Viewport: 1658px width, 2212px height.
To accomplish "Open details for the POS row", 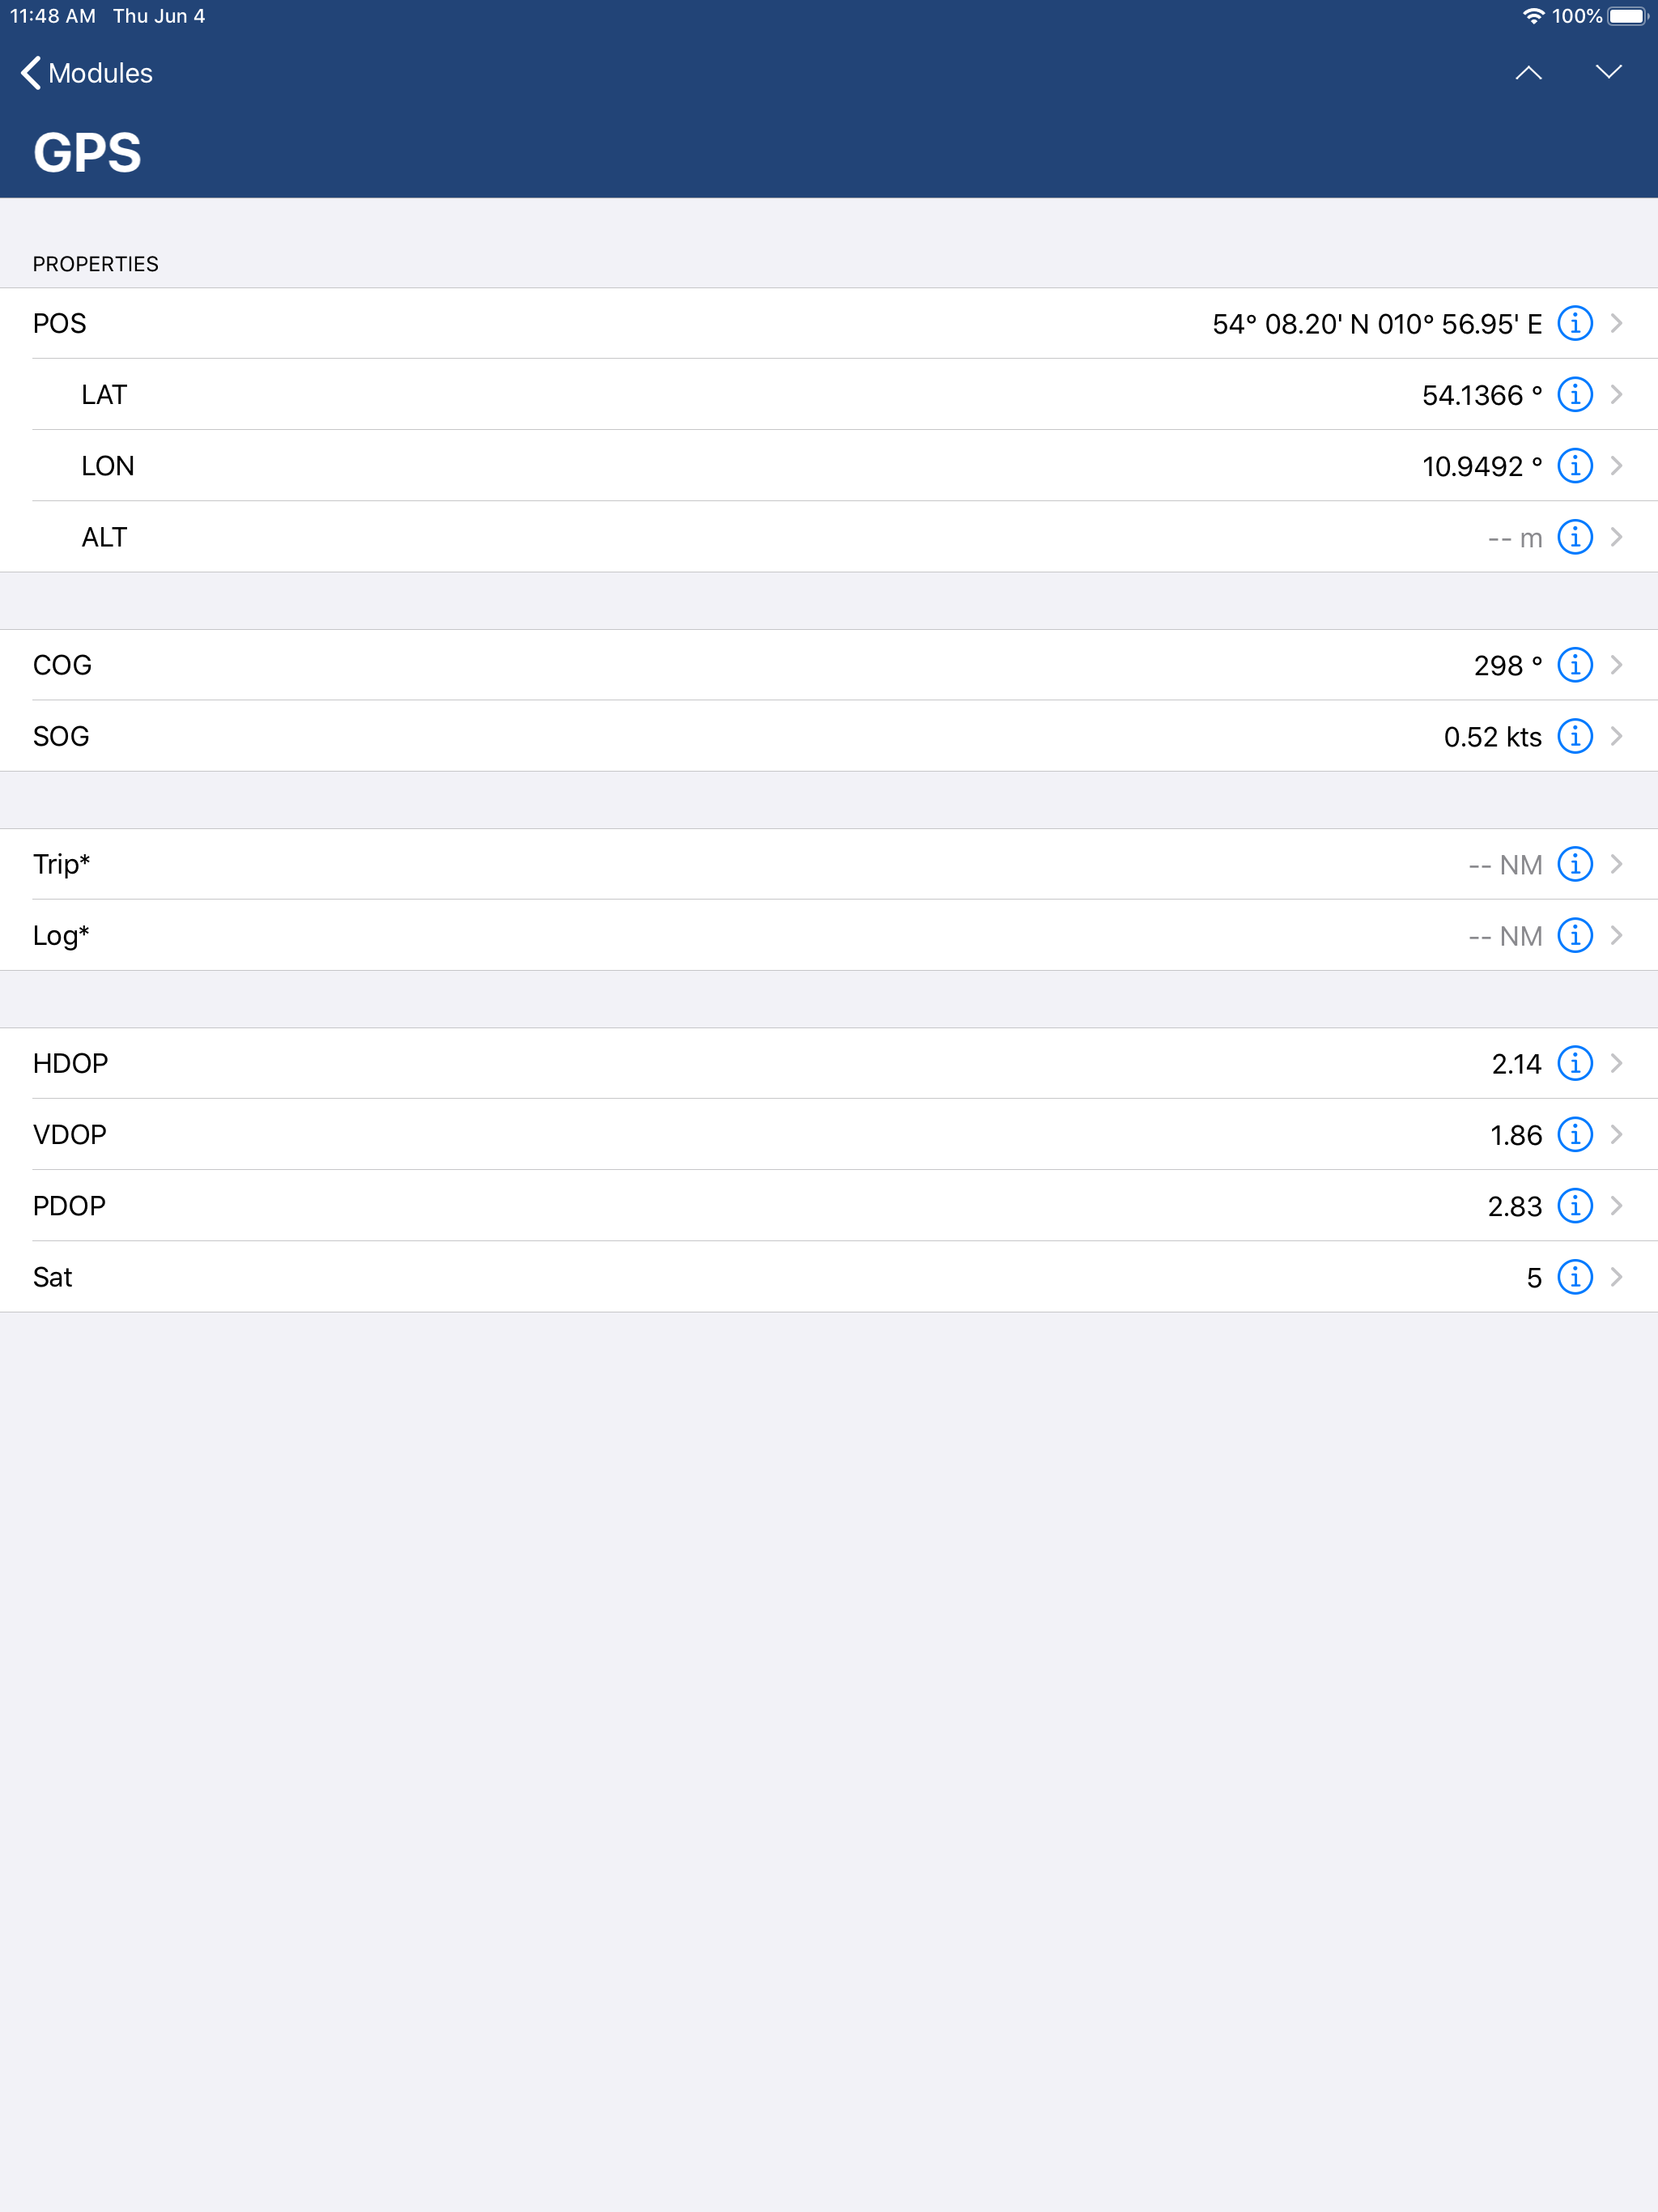I will coord(1618,323).
